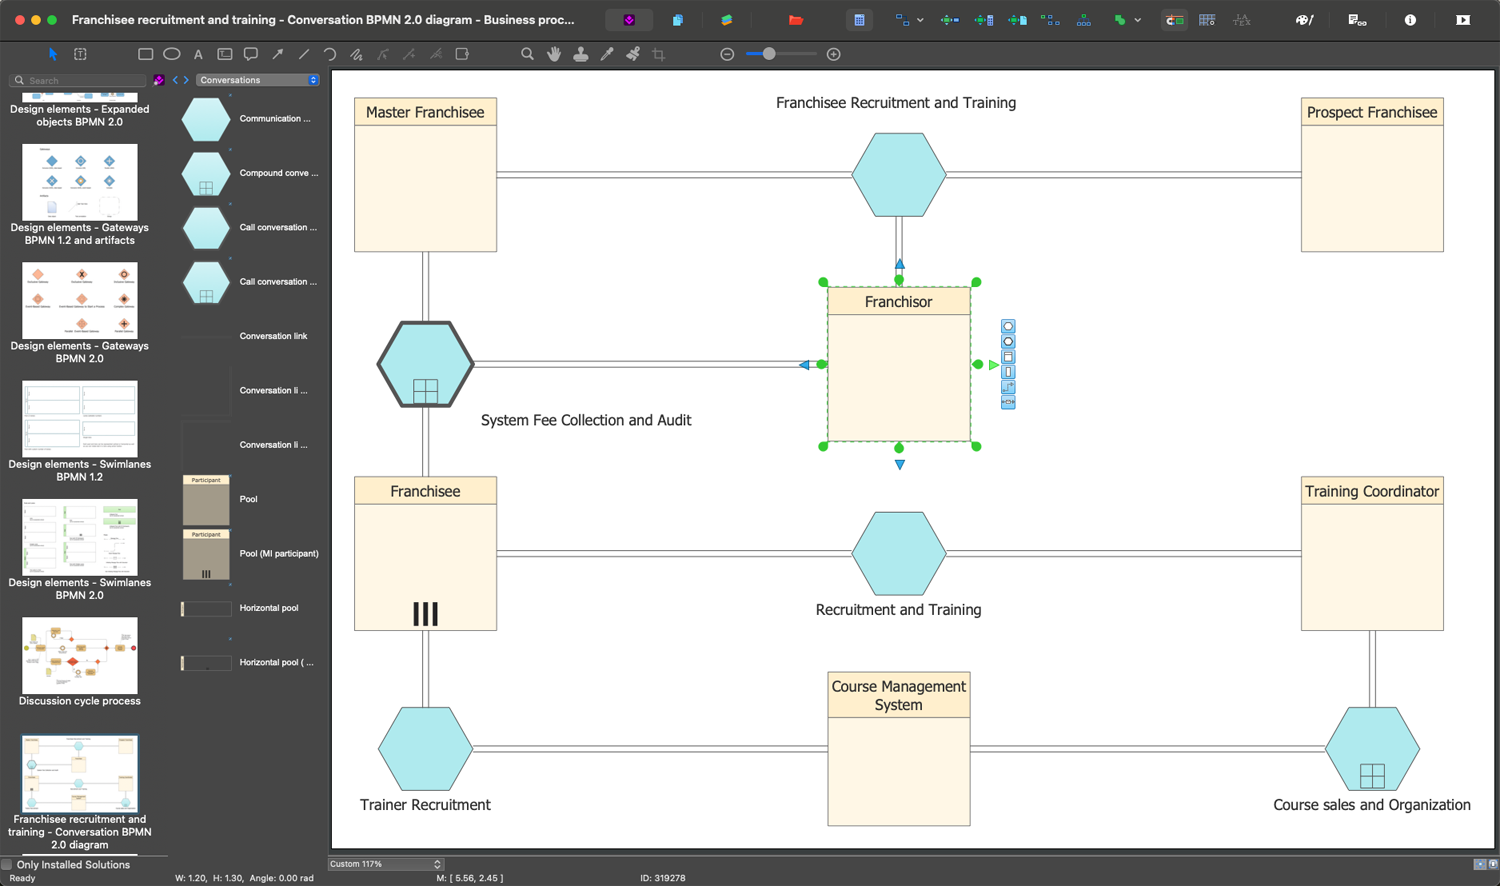The height and width of the screenshot is (886, 1500).
Task: Open the Info inspector icon
Action: [1410, 20]
